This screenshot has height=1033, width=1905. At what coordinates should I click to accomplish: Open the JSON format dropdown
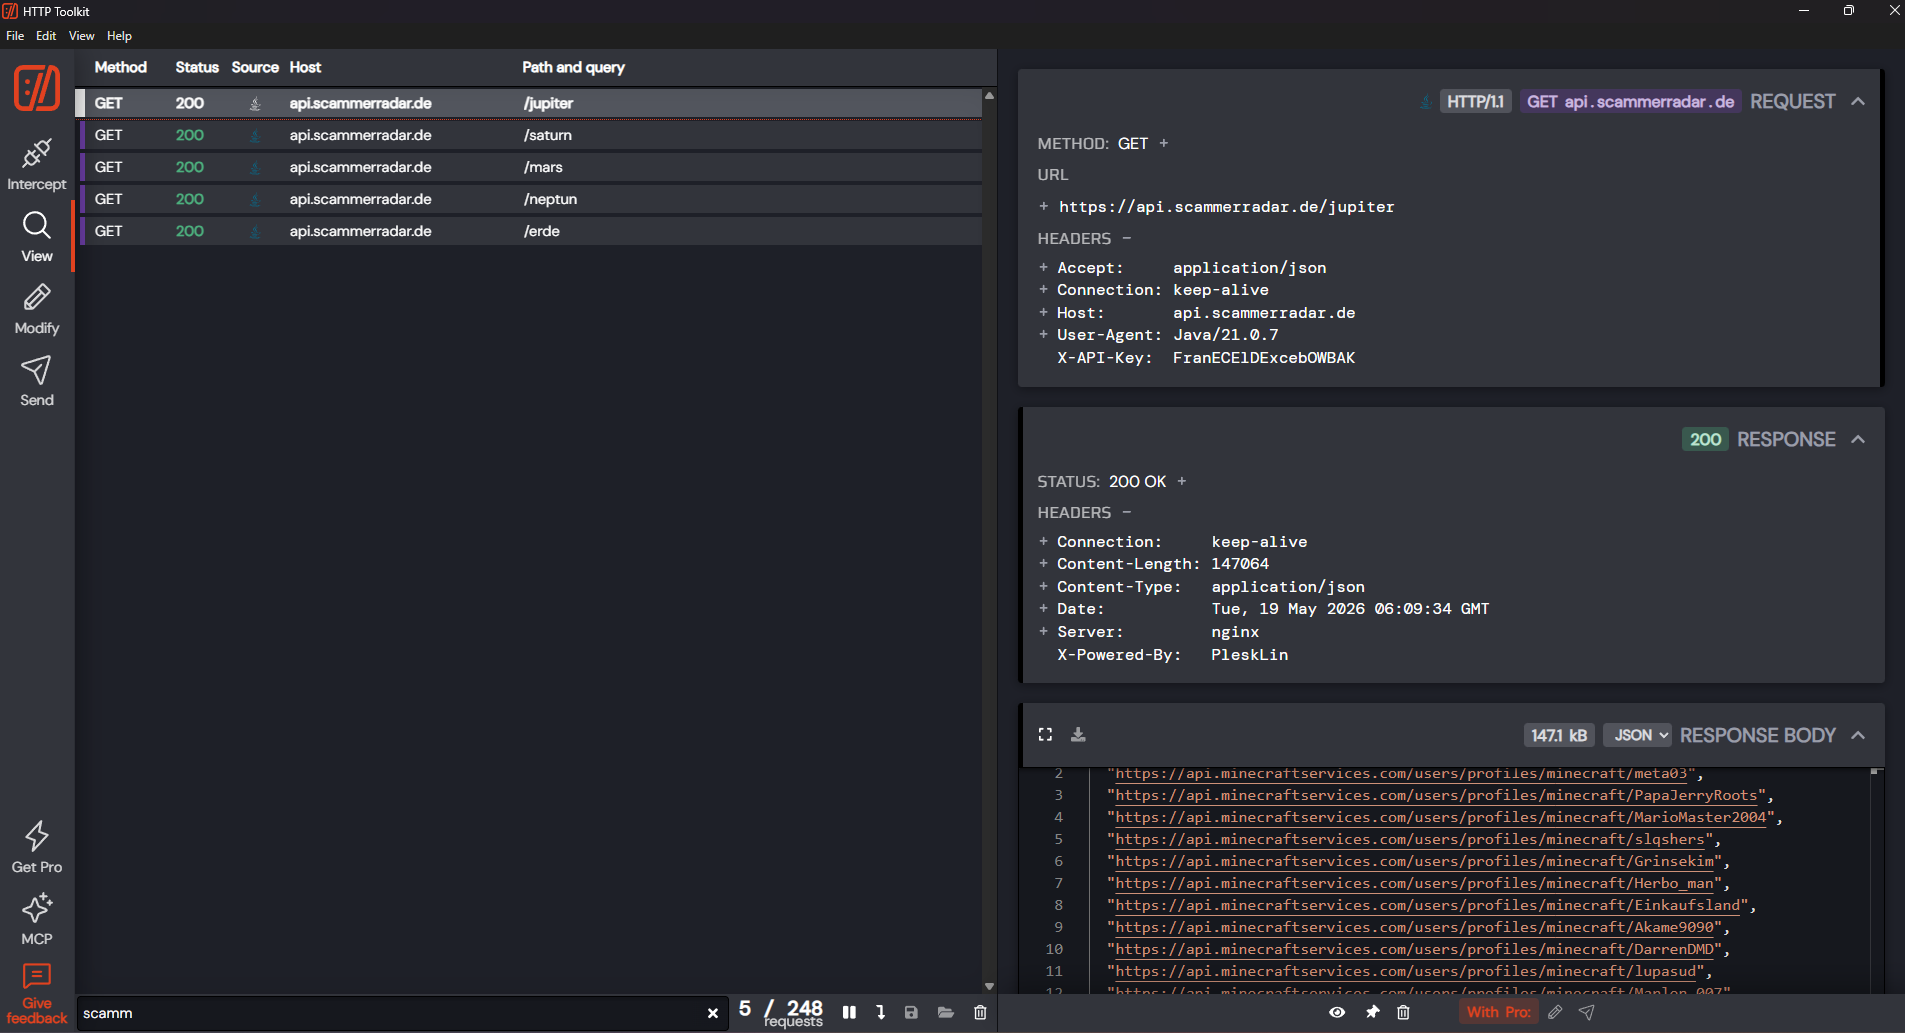(x=1637, y=735)
